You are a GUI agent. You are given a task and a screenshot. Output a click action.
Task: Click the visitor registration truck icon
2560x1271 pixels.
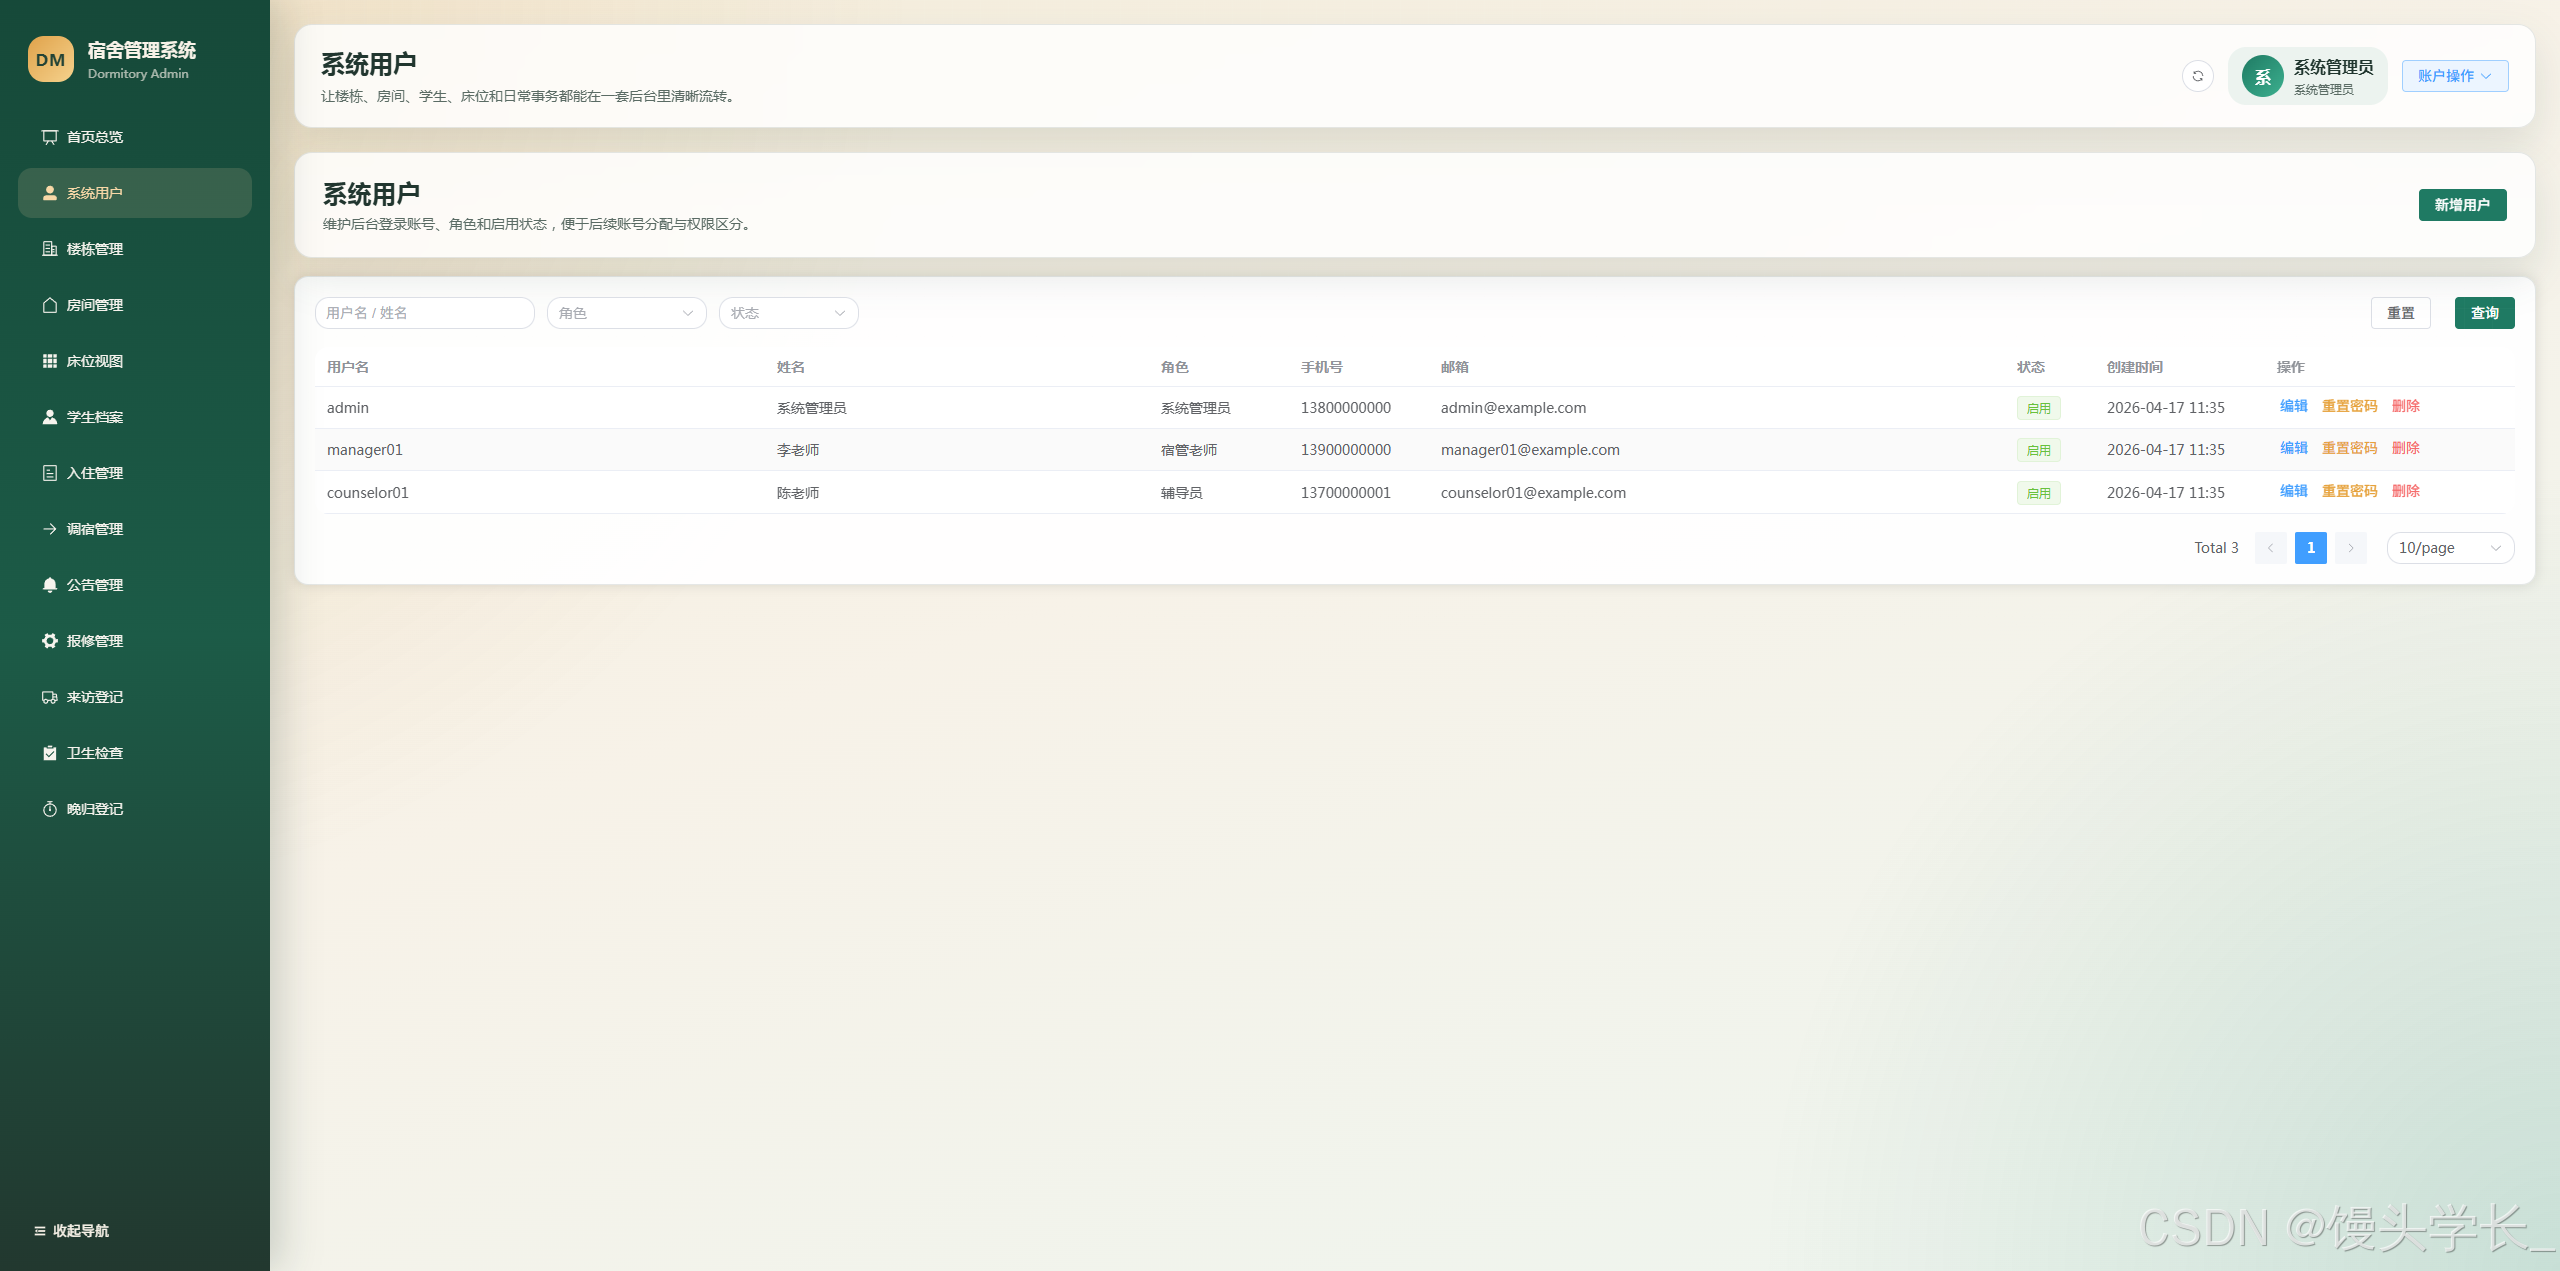(x=49, y=697)
